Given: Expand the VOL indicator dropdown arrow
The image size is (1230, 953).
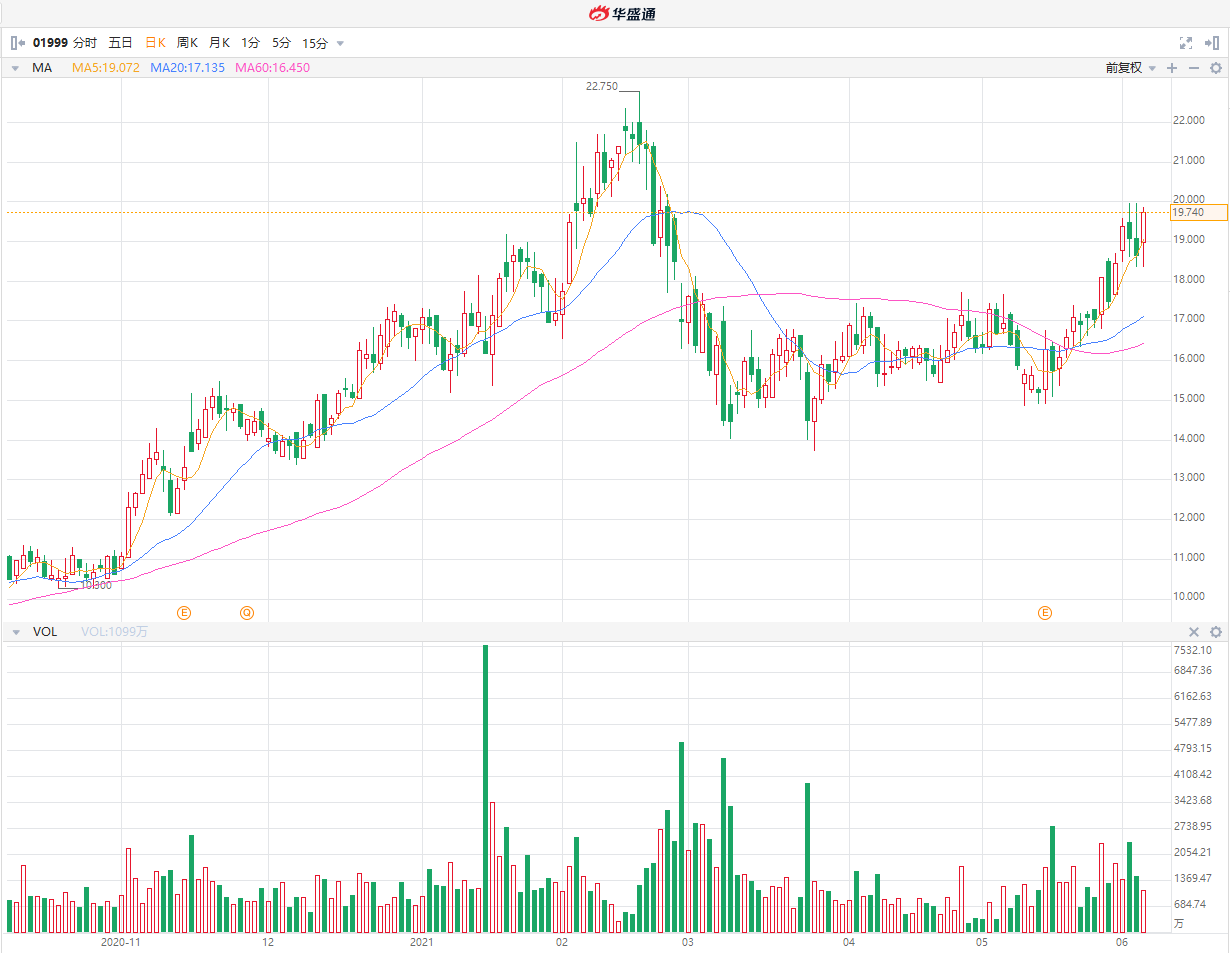Looking at the screenshot, I should point(16,632).
